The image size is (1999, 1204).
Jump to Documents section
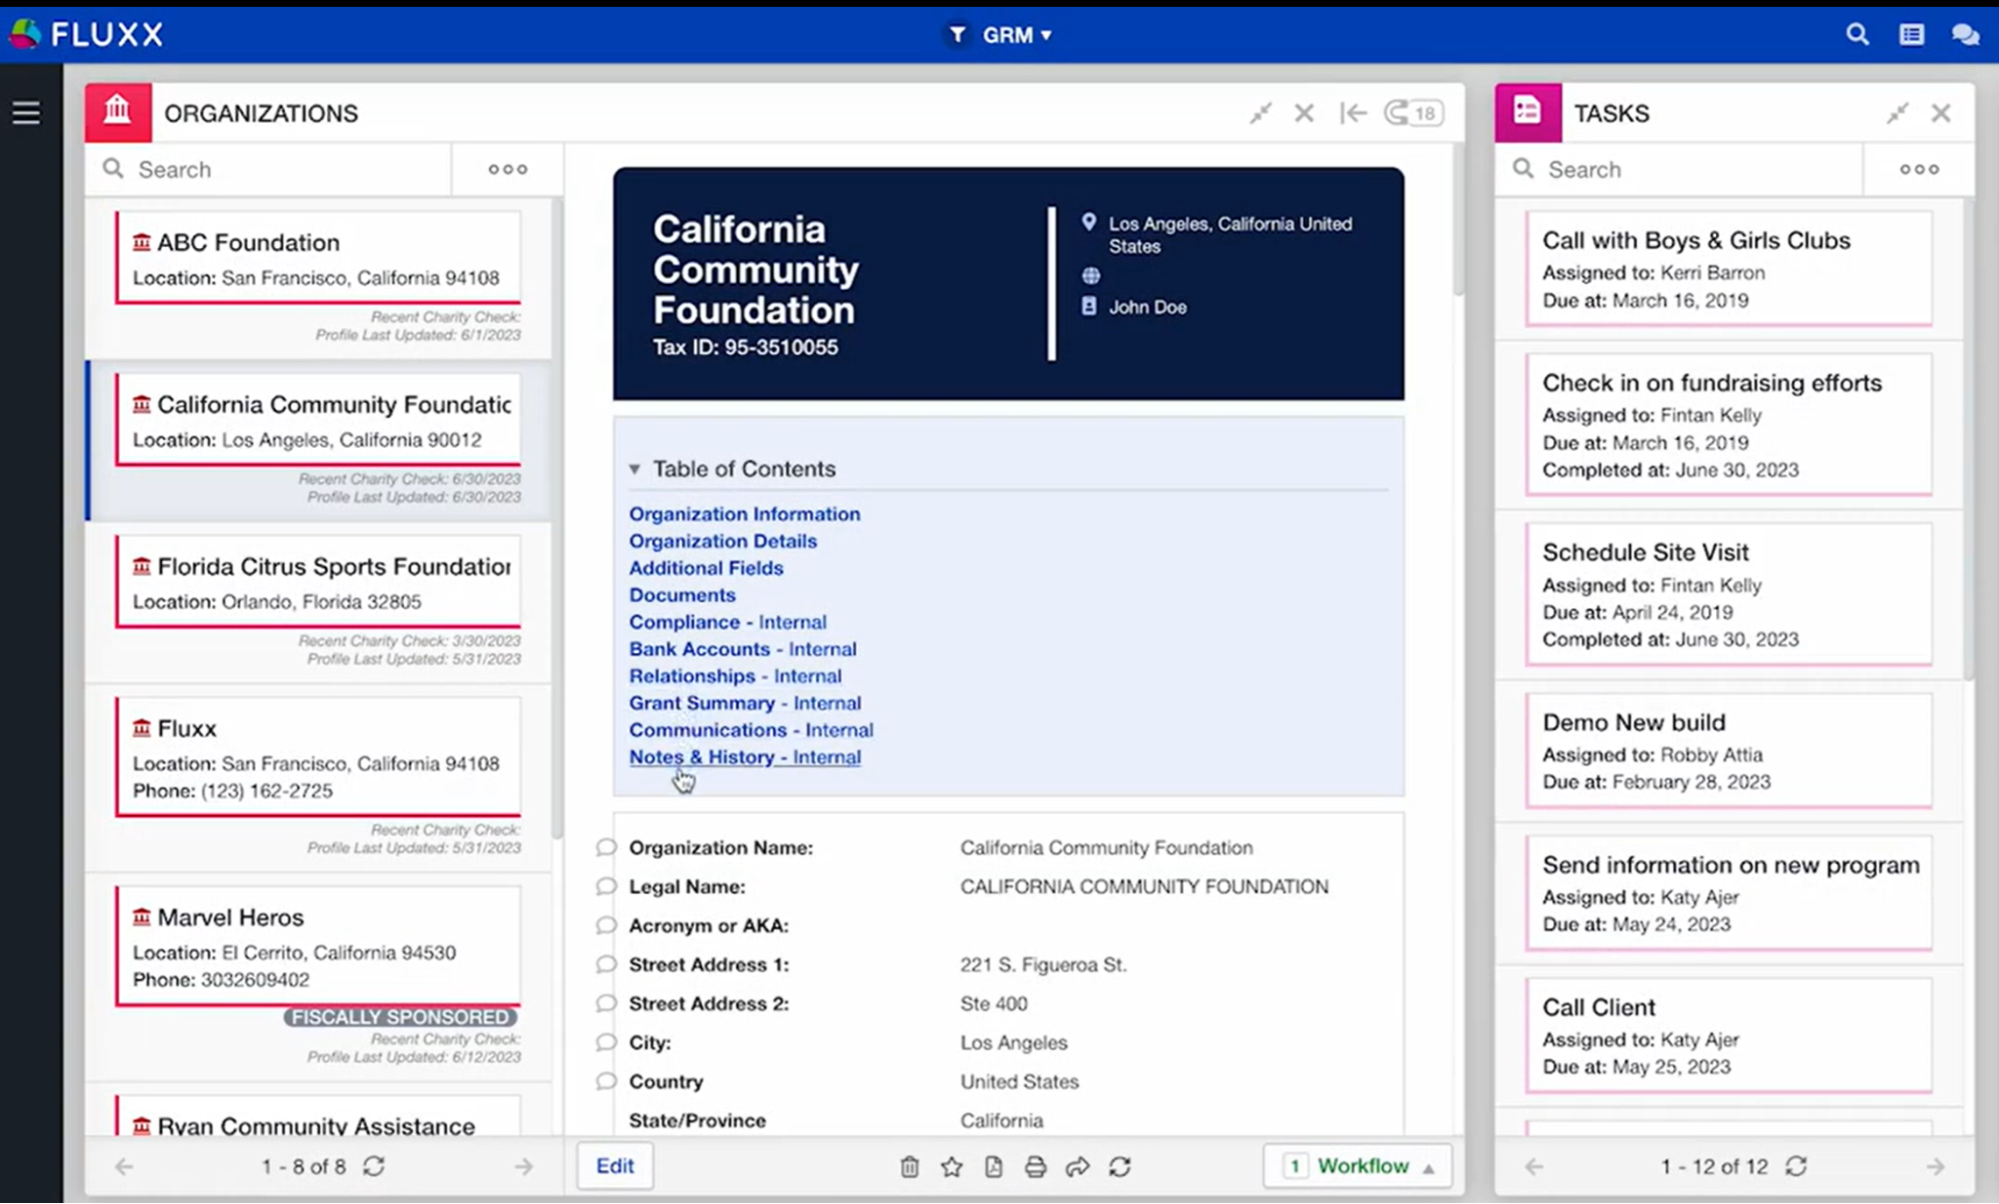coord(682,595)
